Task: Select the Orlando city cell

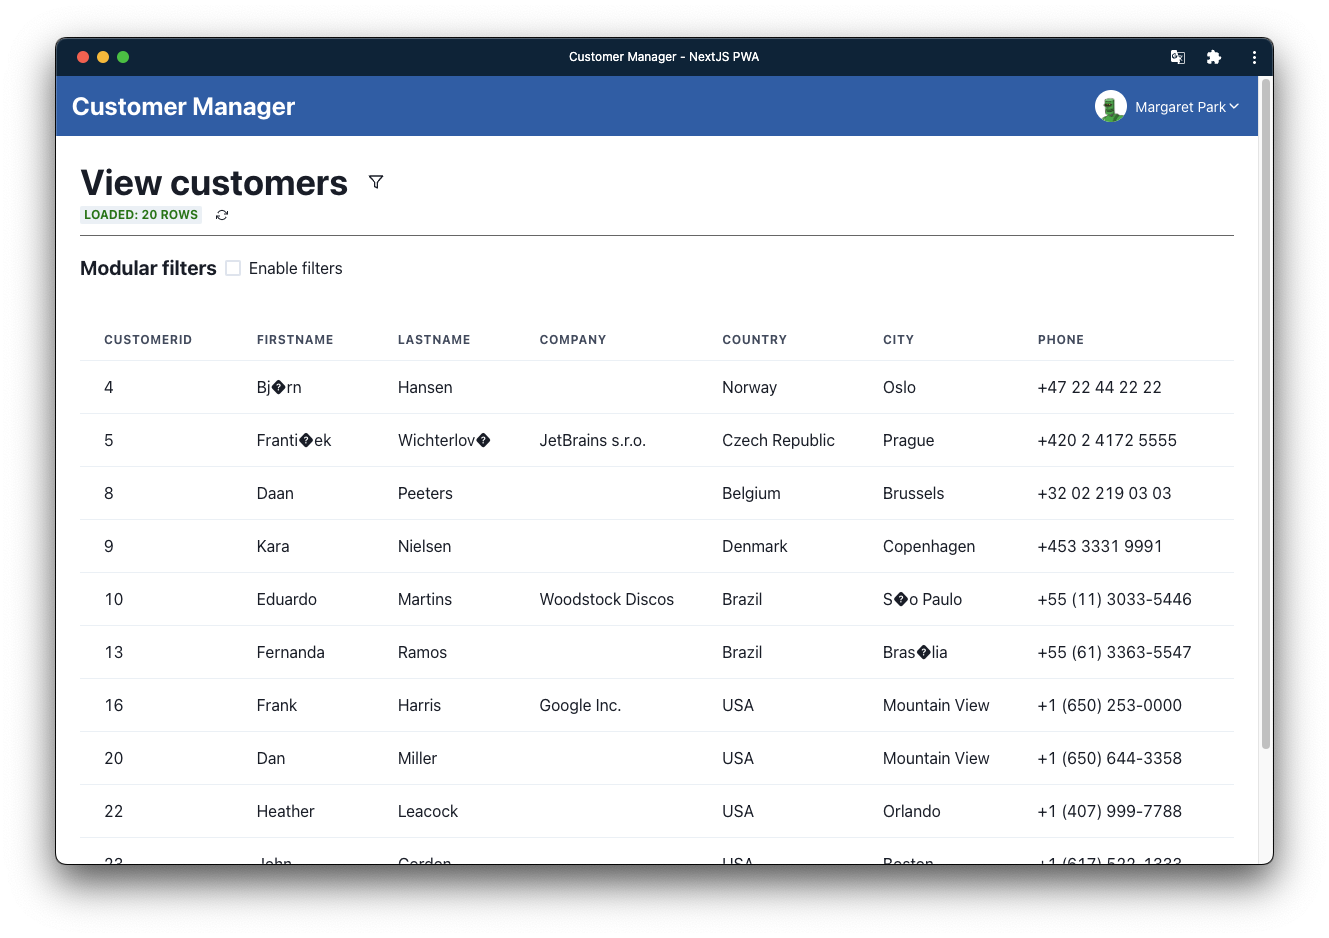Action: tap(912, 811)
